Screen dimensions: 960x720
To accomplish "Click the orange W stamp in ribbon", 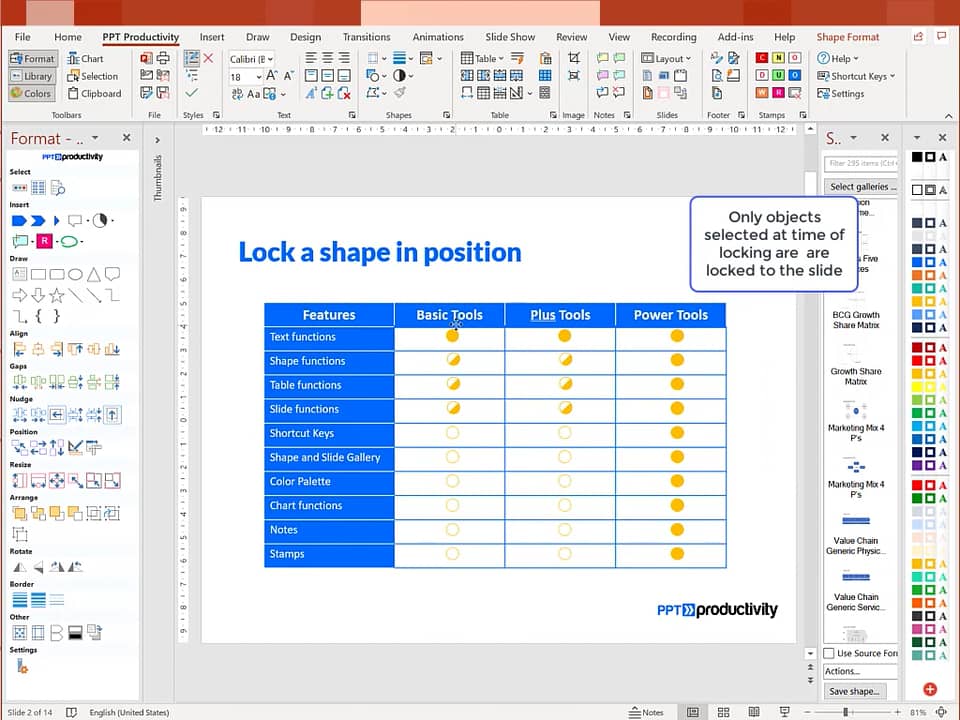I will point(762,93).
